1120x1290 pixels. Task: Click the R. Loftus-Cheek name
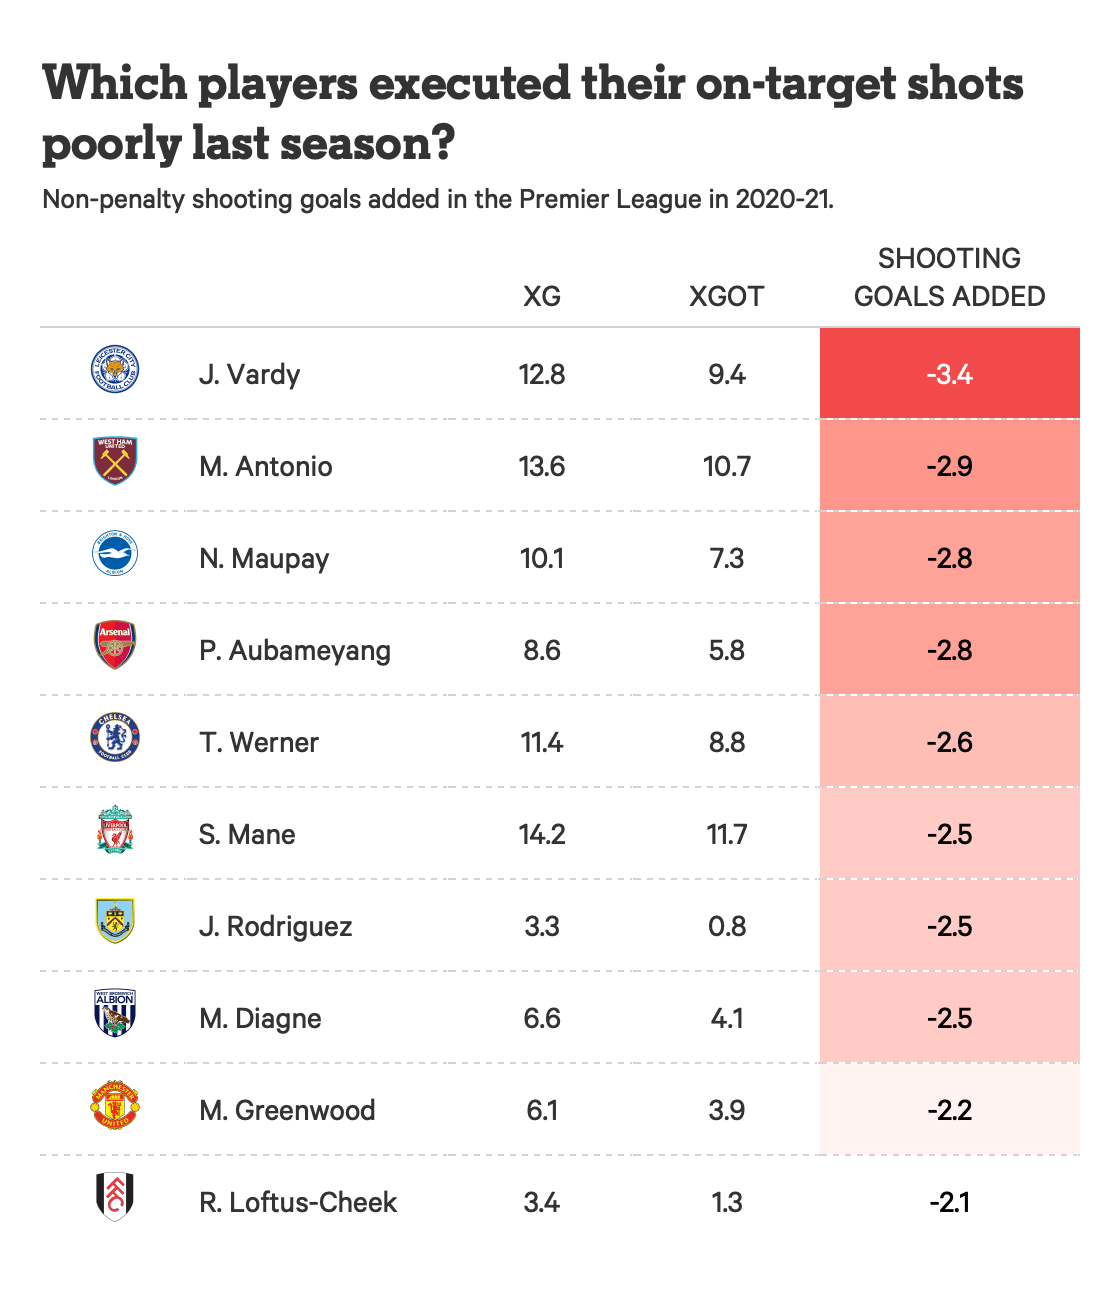tap(298, 1202)
